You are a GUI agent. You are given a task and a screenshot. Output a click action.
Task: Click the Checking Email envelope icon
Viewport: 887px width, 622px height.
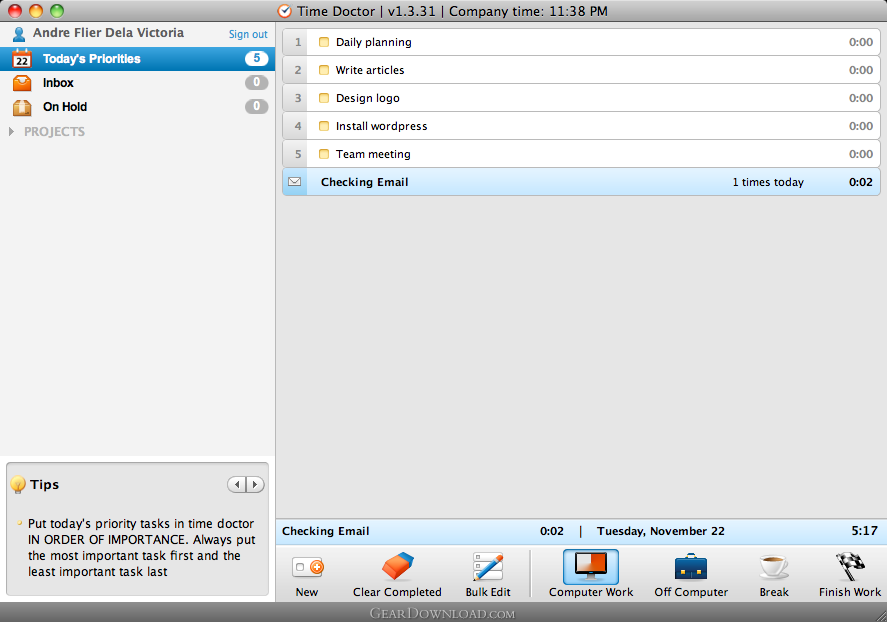pos(295,182)
